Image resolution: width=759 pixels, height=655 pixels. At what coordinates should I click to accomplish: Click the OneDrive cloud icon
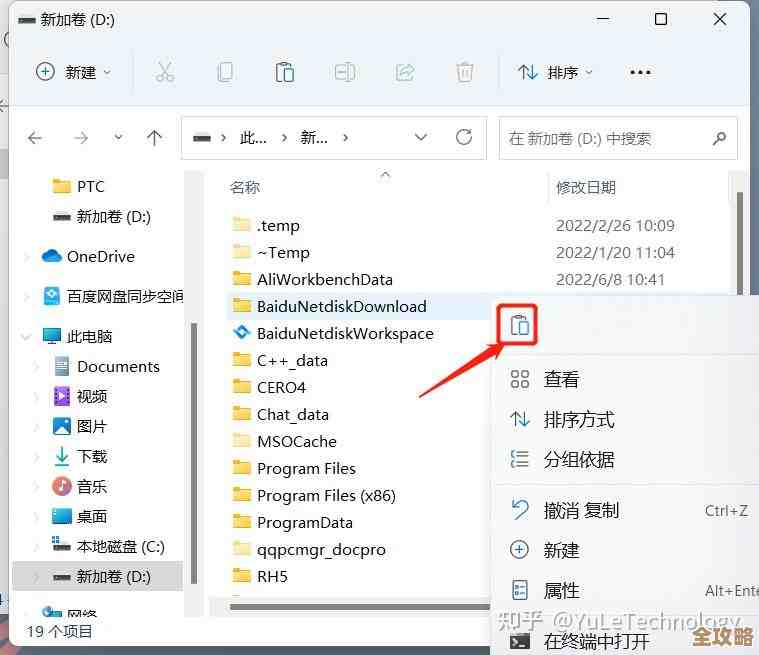click(x=52, y=256)
